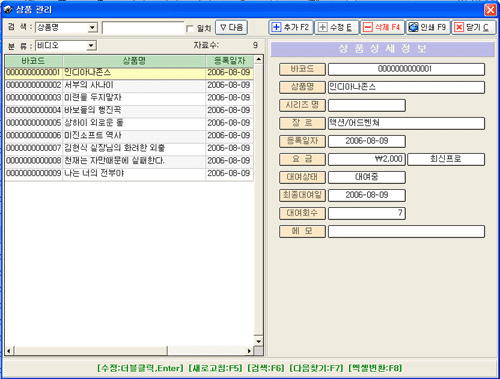Screen dimensions: 500x379
Task: Click the list scroll down arrow
Action: pos(259,341)
